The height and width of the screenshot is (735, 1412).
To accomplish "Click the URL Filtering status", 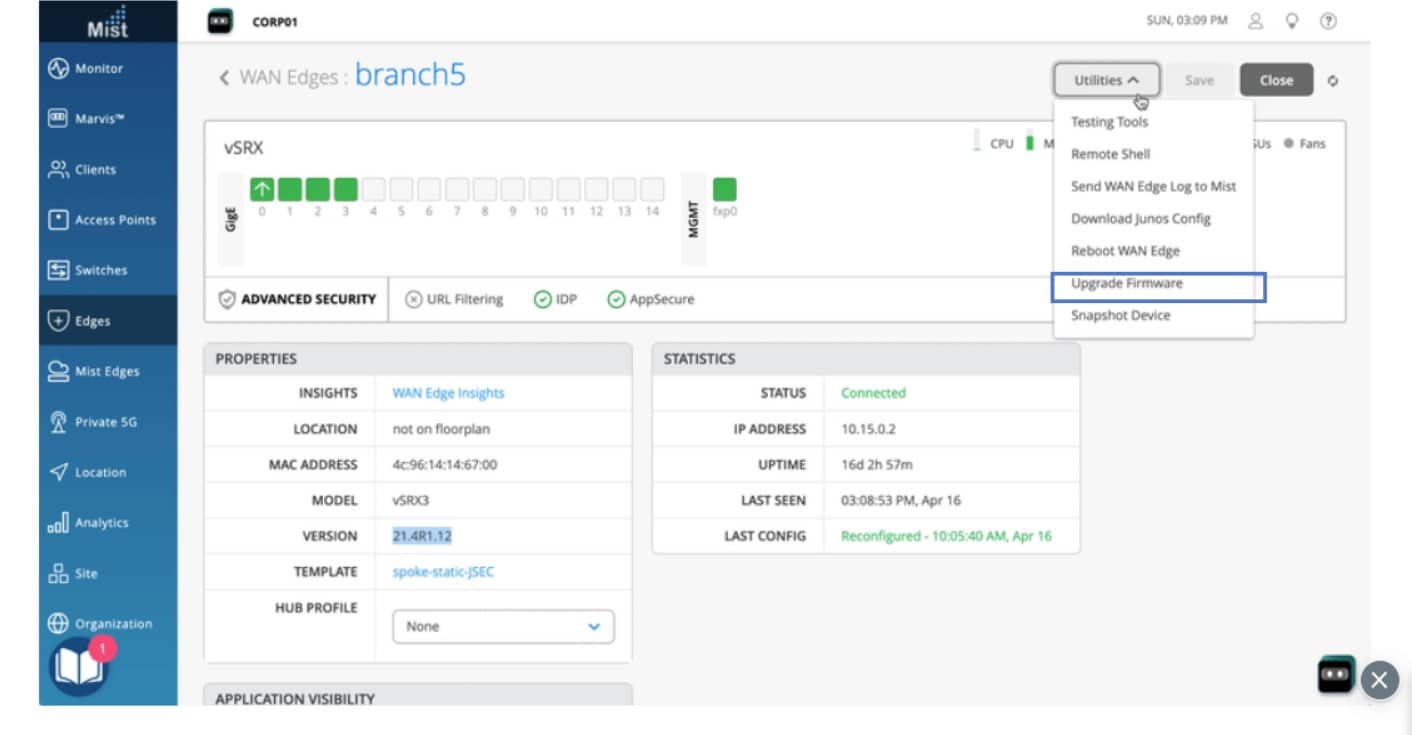I will pyautogui.click(x=453, y=299).
